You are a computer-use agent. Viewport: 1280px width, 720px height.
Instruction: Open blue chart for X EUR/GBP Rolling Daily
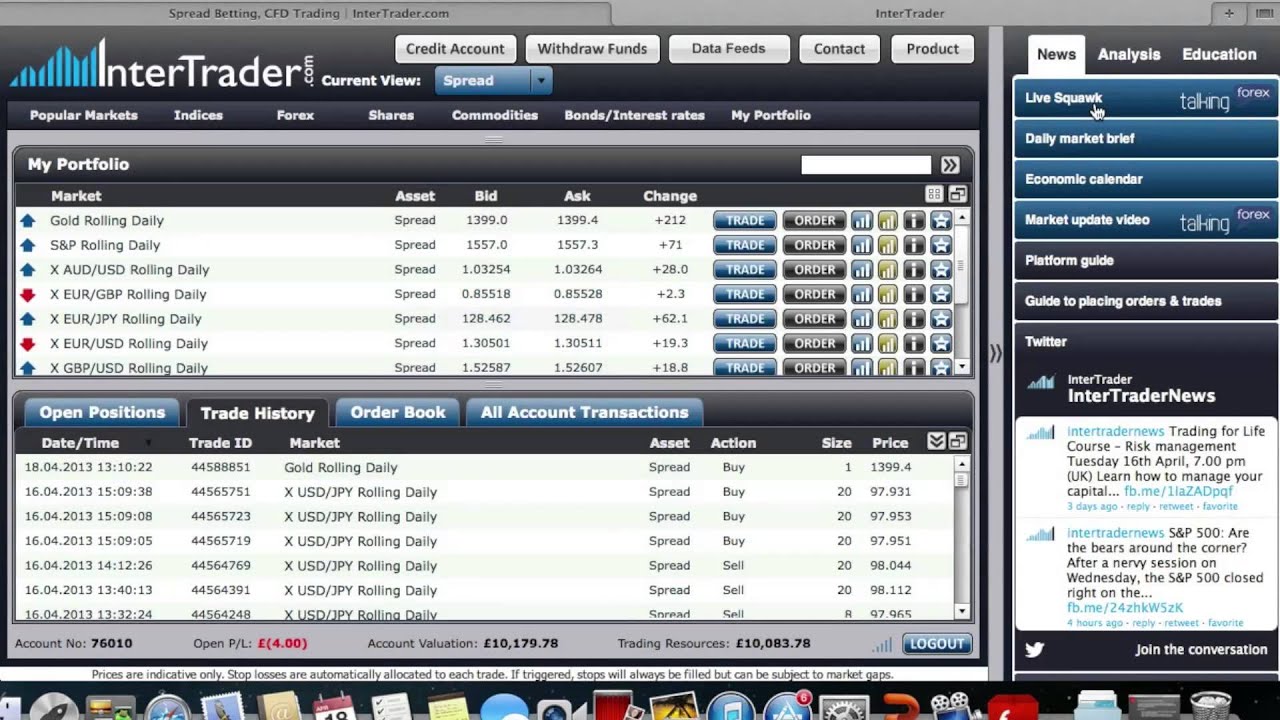tap(861, 294)
